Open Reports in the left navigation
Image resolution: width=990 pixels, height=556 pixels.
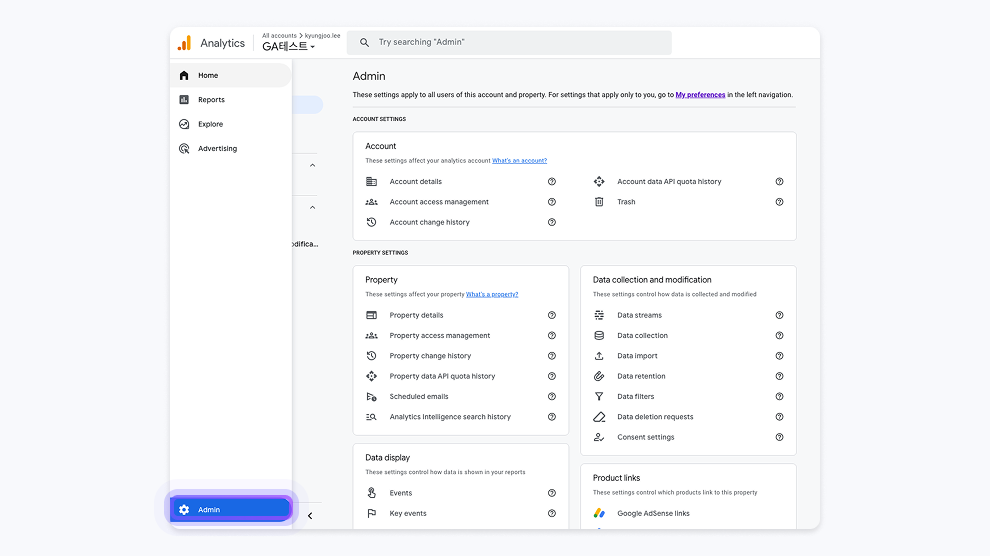[211, 100]
